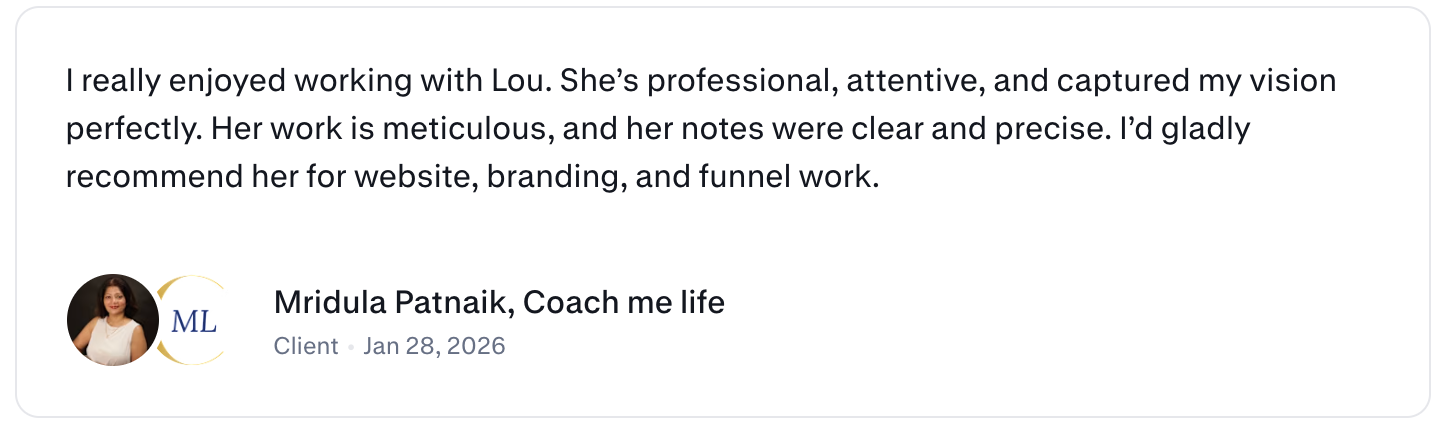Click the Jan 28, 2026 date
The height and width of the screenshot is (424, 1434).
[434, 346]
